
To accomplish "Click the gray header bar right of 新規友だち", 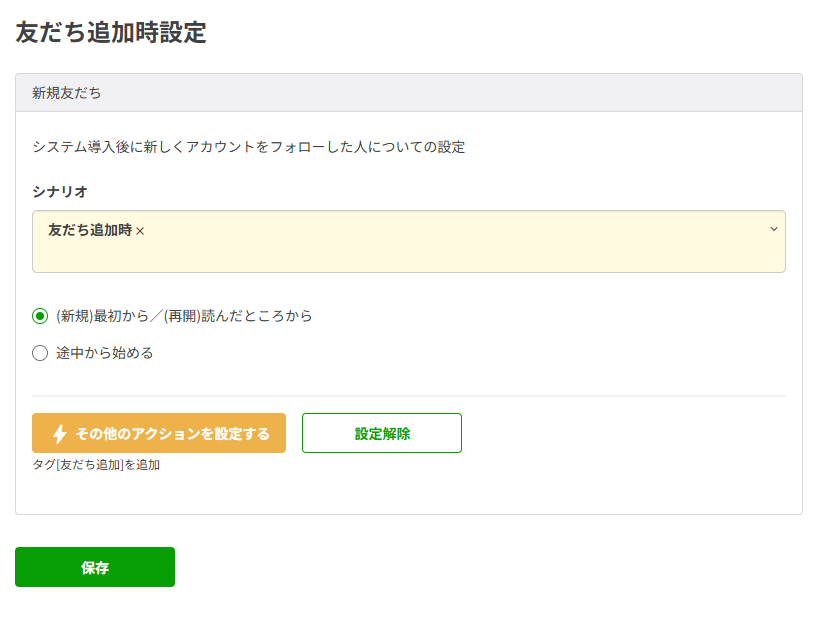I will [450, 93].
